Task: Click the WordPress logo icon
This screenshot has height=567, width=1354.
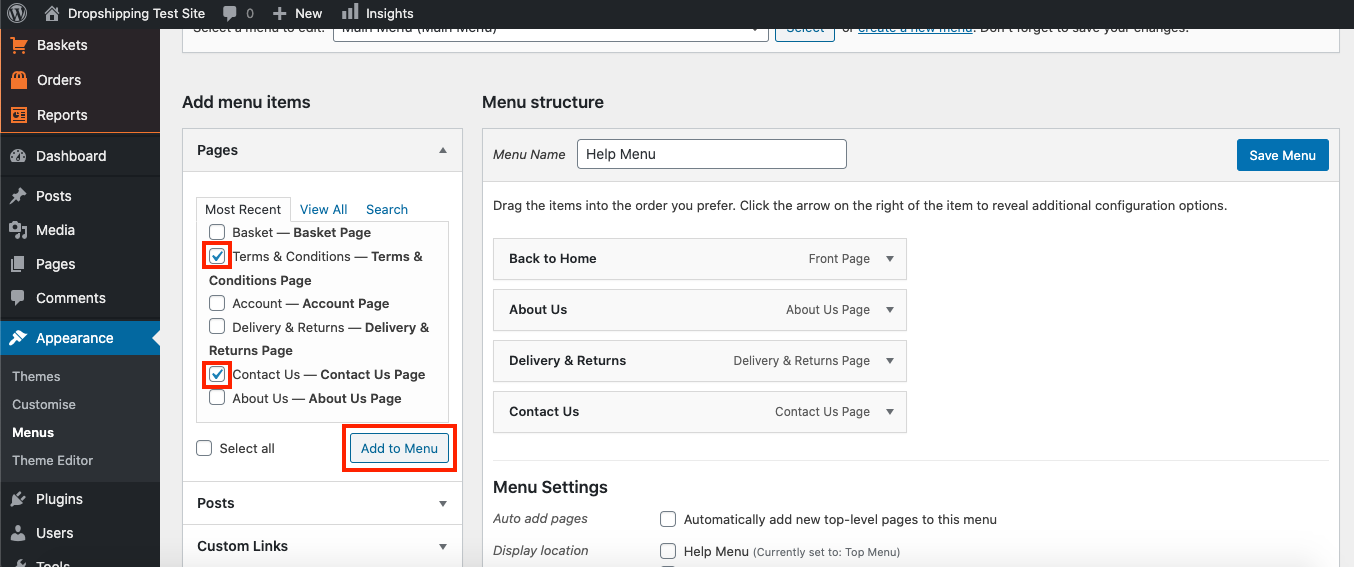Action: click(17, 13)
